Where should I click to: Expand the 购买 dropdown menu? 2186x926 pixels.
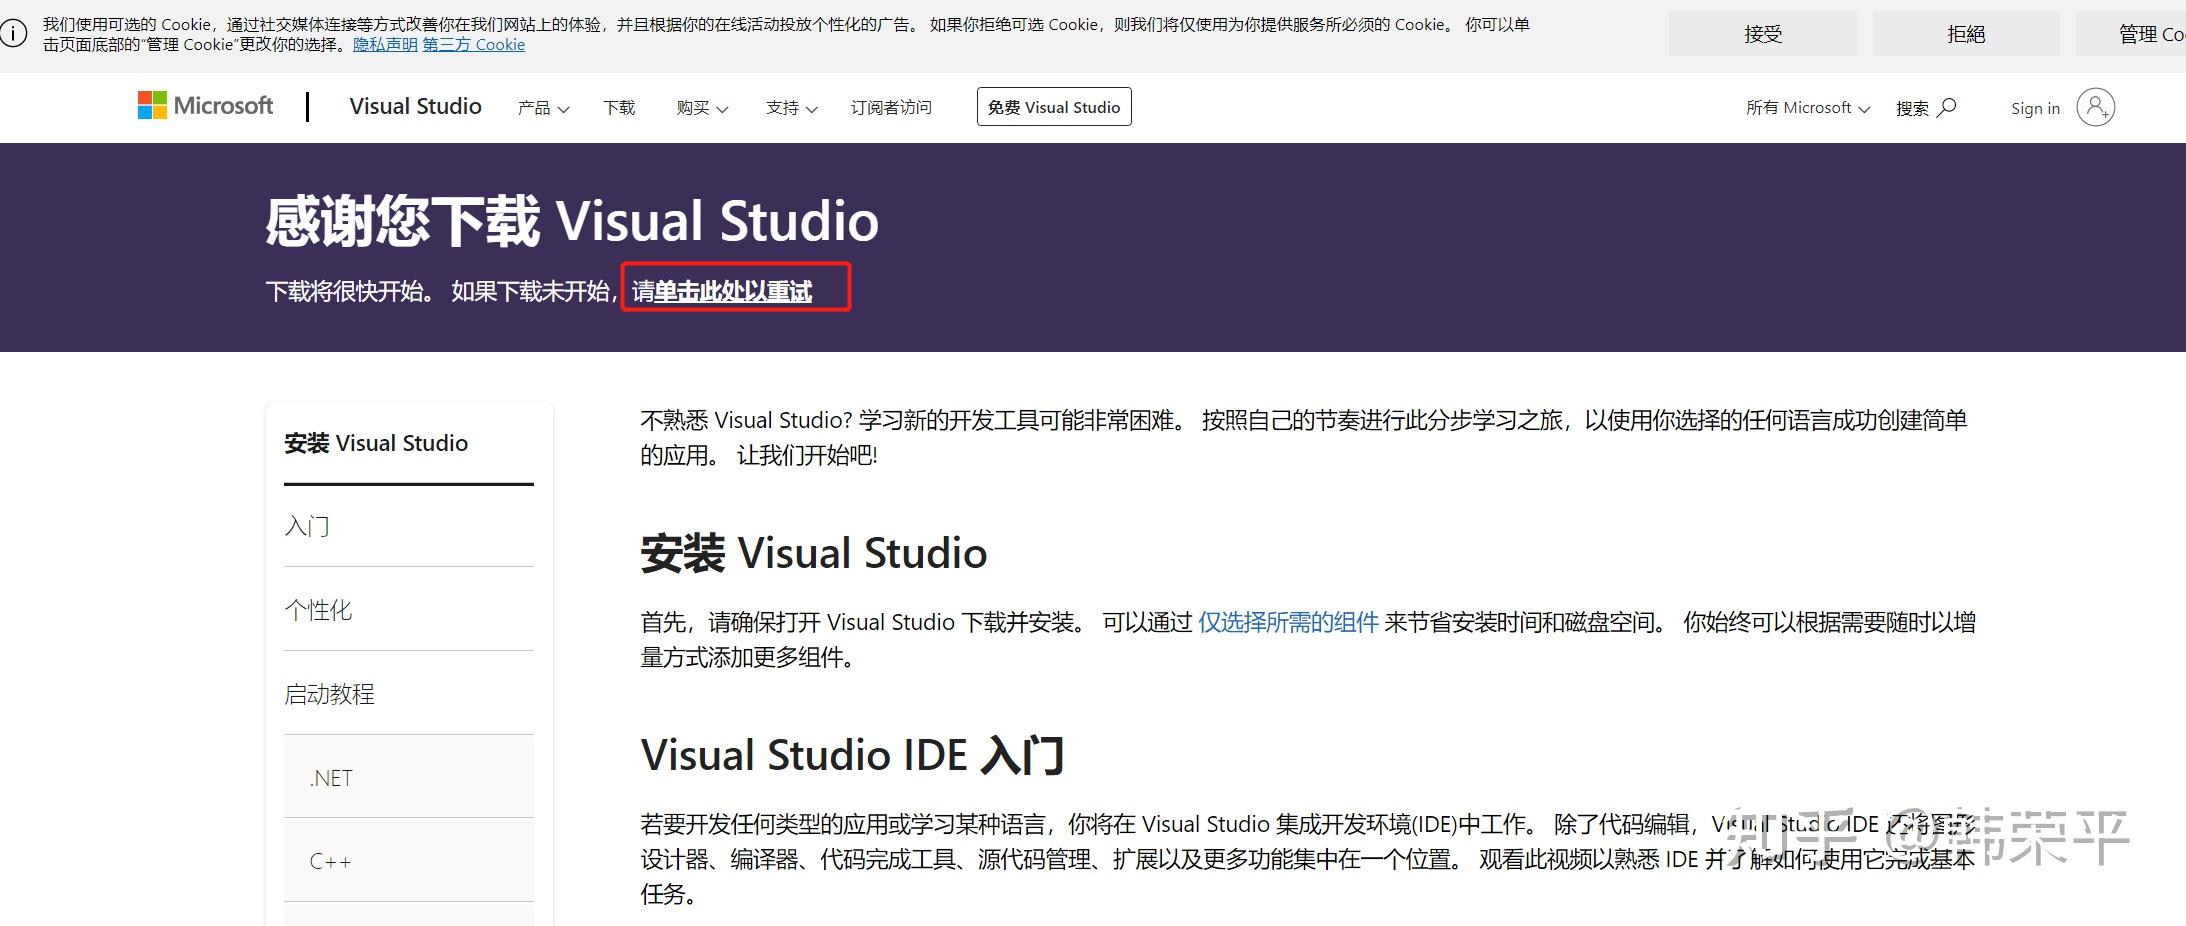702,108
